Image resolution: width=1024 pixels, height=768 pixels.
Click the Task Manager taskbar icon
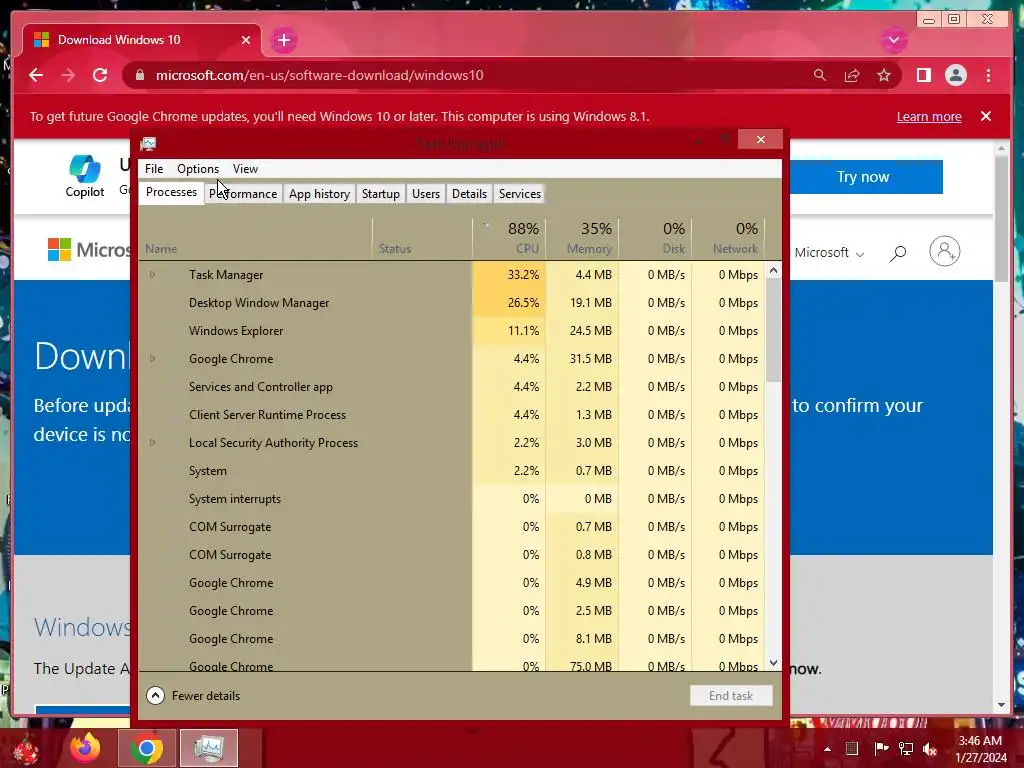[x=208, y=748]
